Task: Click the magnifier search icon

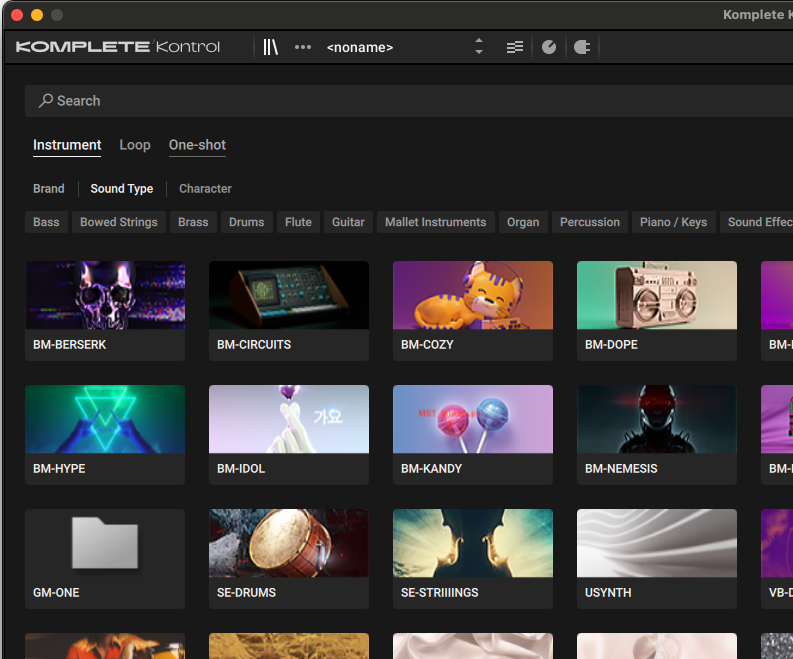Action: pos(46,101)
